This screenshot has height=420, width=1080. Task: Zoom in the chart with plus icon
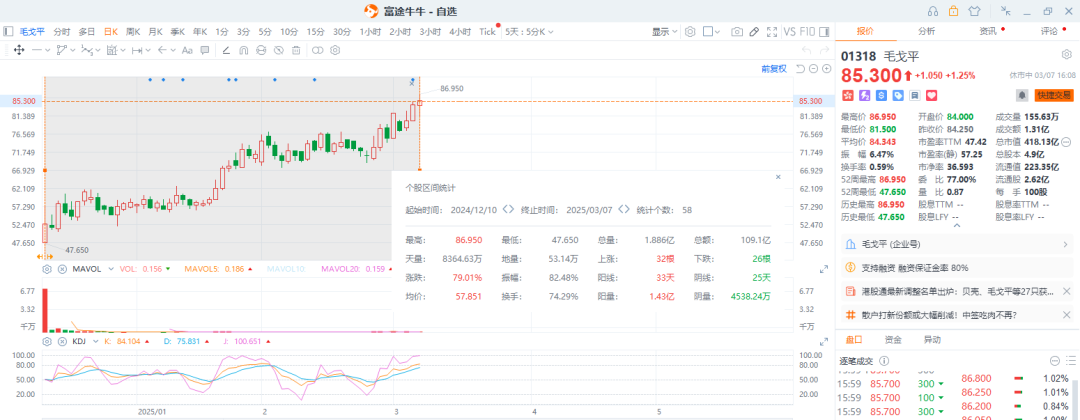pyautogui.click(x=827, y=68)
